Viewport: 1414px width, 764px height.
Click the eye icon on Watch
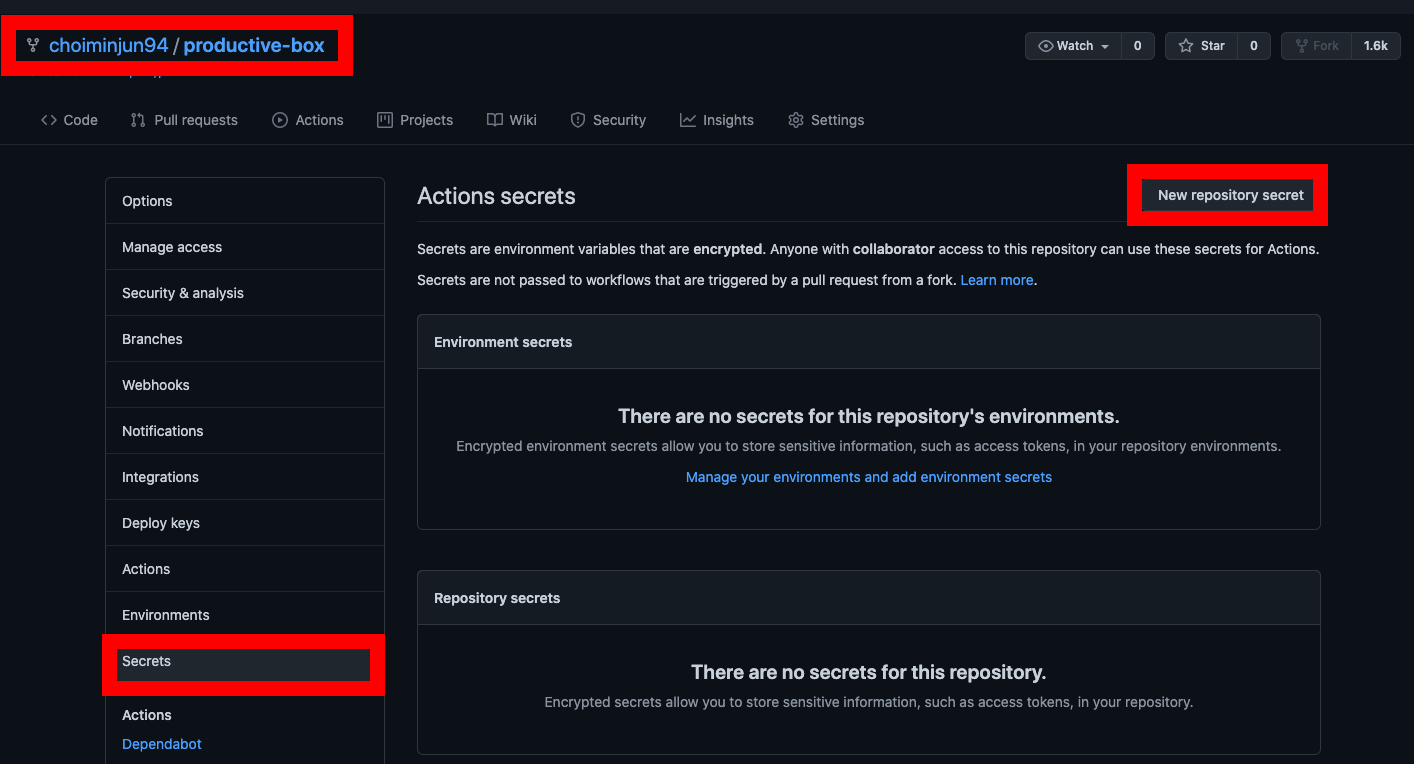pyautogui.click(x=1046, y=46)
